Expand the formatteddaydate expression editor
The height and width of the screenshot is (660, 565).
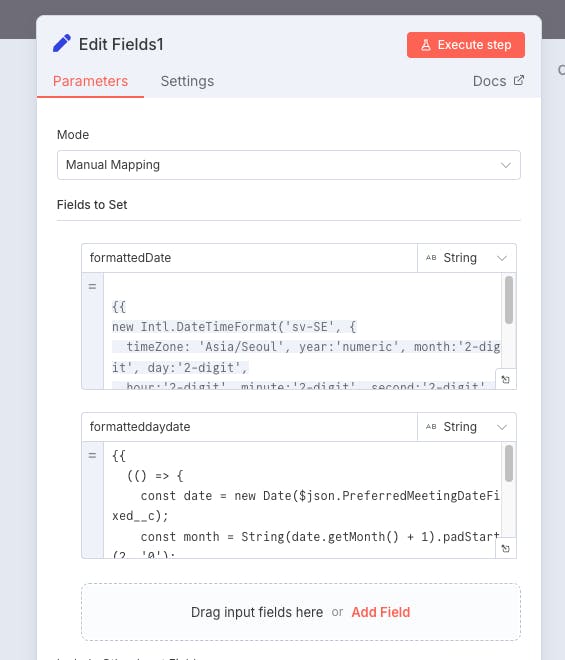(x=506, y=548)
